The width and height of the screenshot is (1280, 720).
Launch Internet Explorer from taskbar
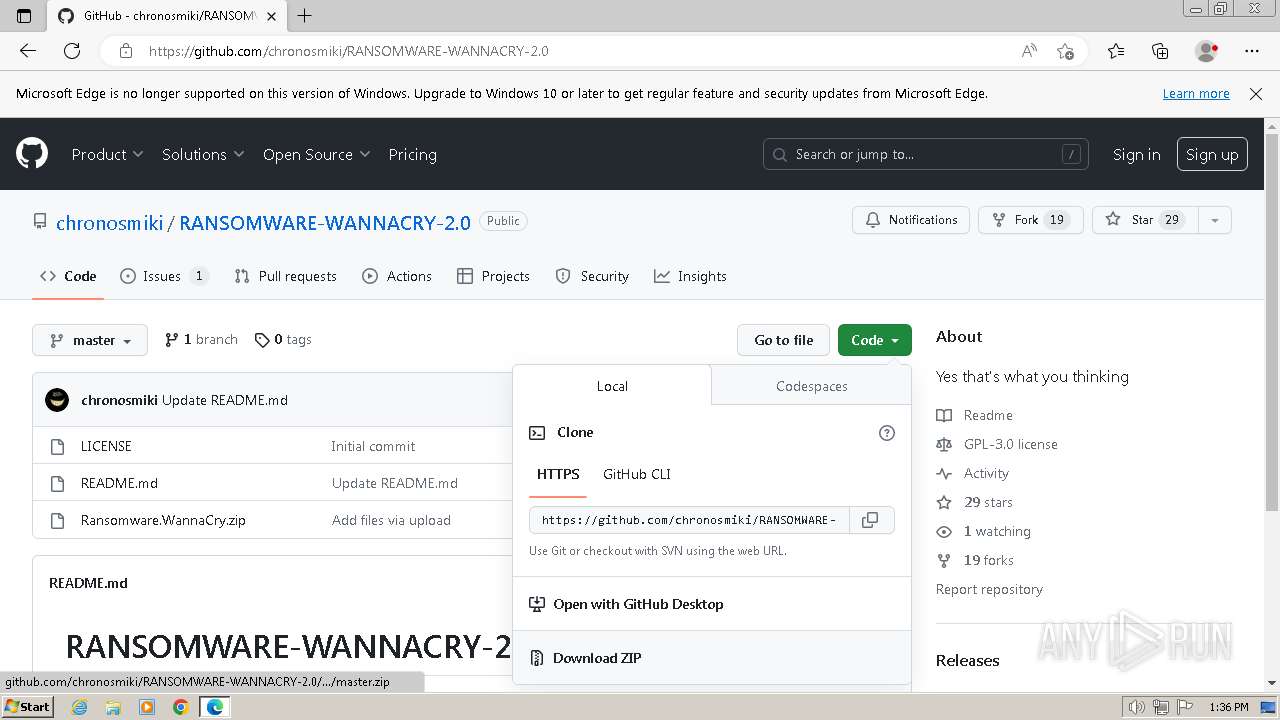click(x=80, y=707)
